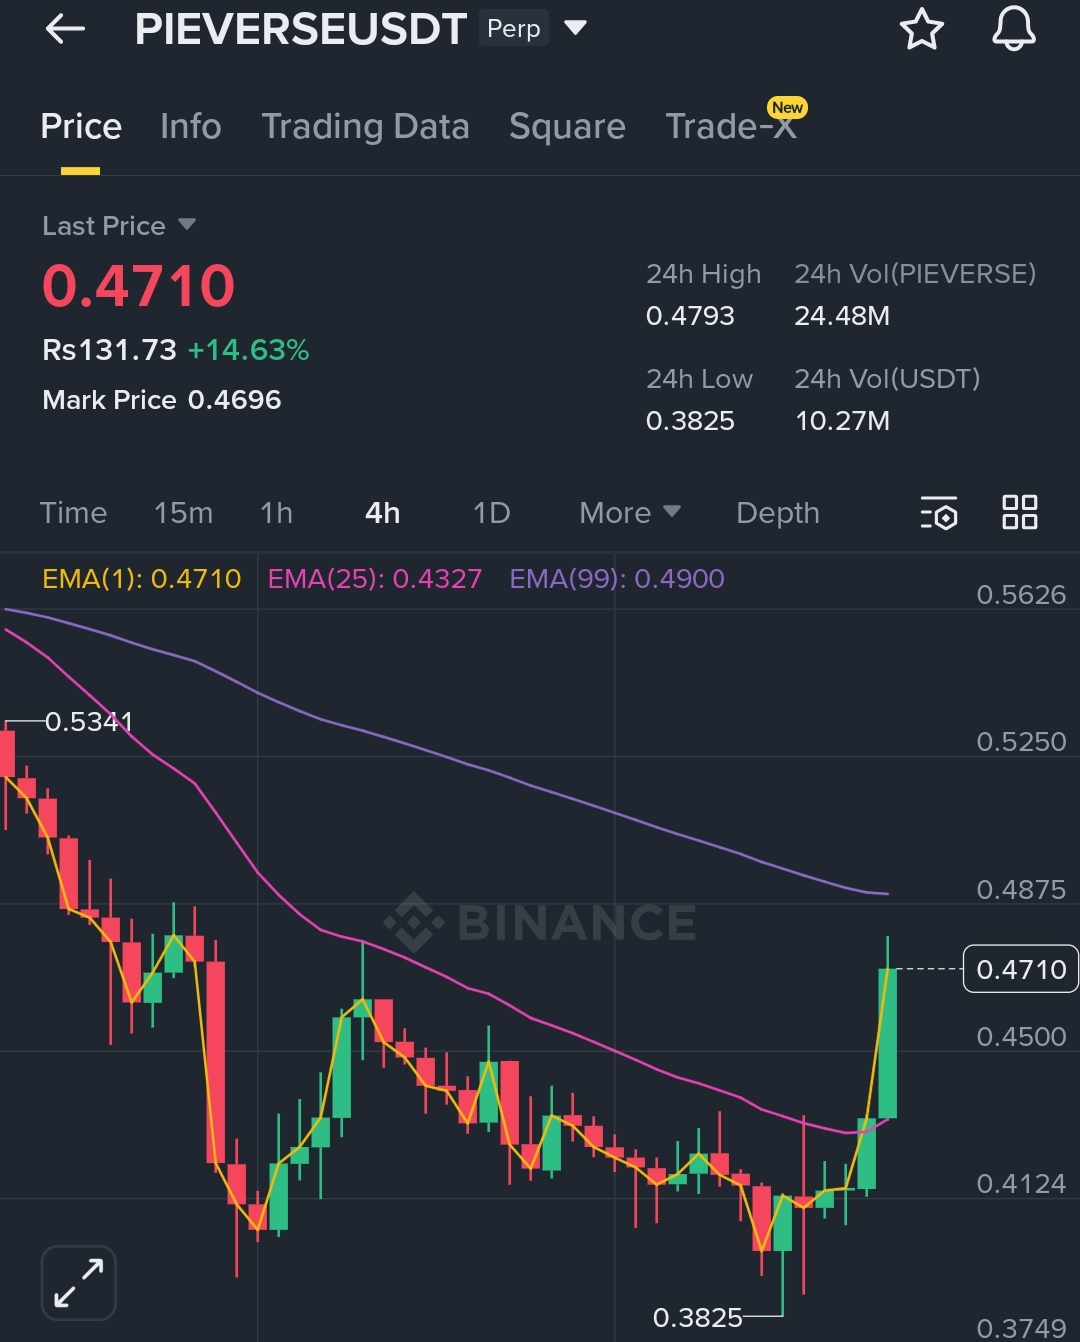Image resolution: width=1080 pixels, height=1342 pixels.
Task: Tap the 0.5626 price axis label
Action: pos(1021,595)
